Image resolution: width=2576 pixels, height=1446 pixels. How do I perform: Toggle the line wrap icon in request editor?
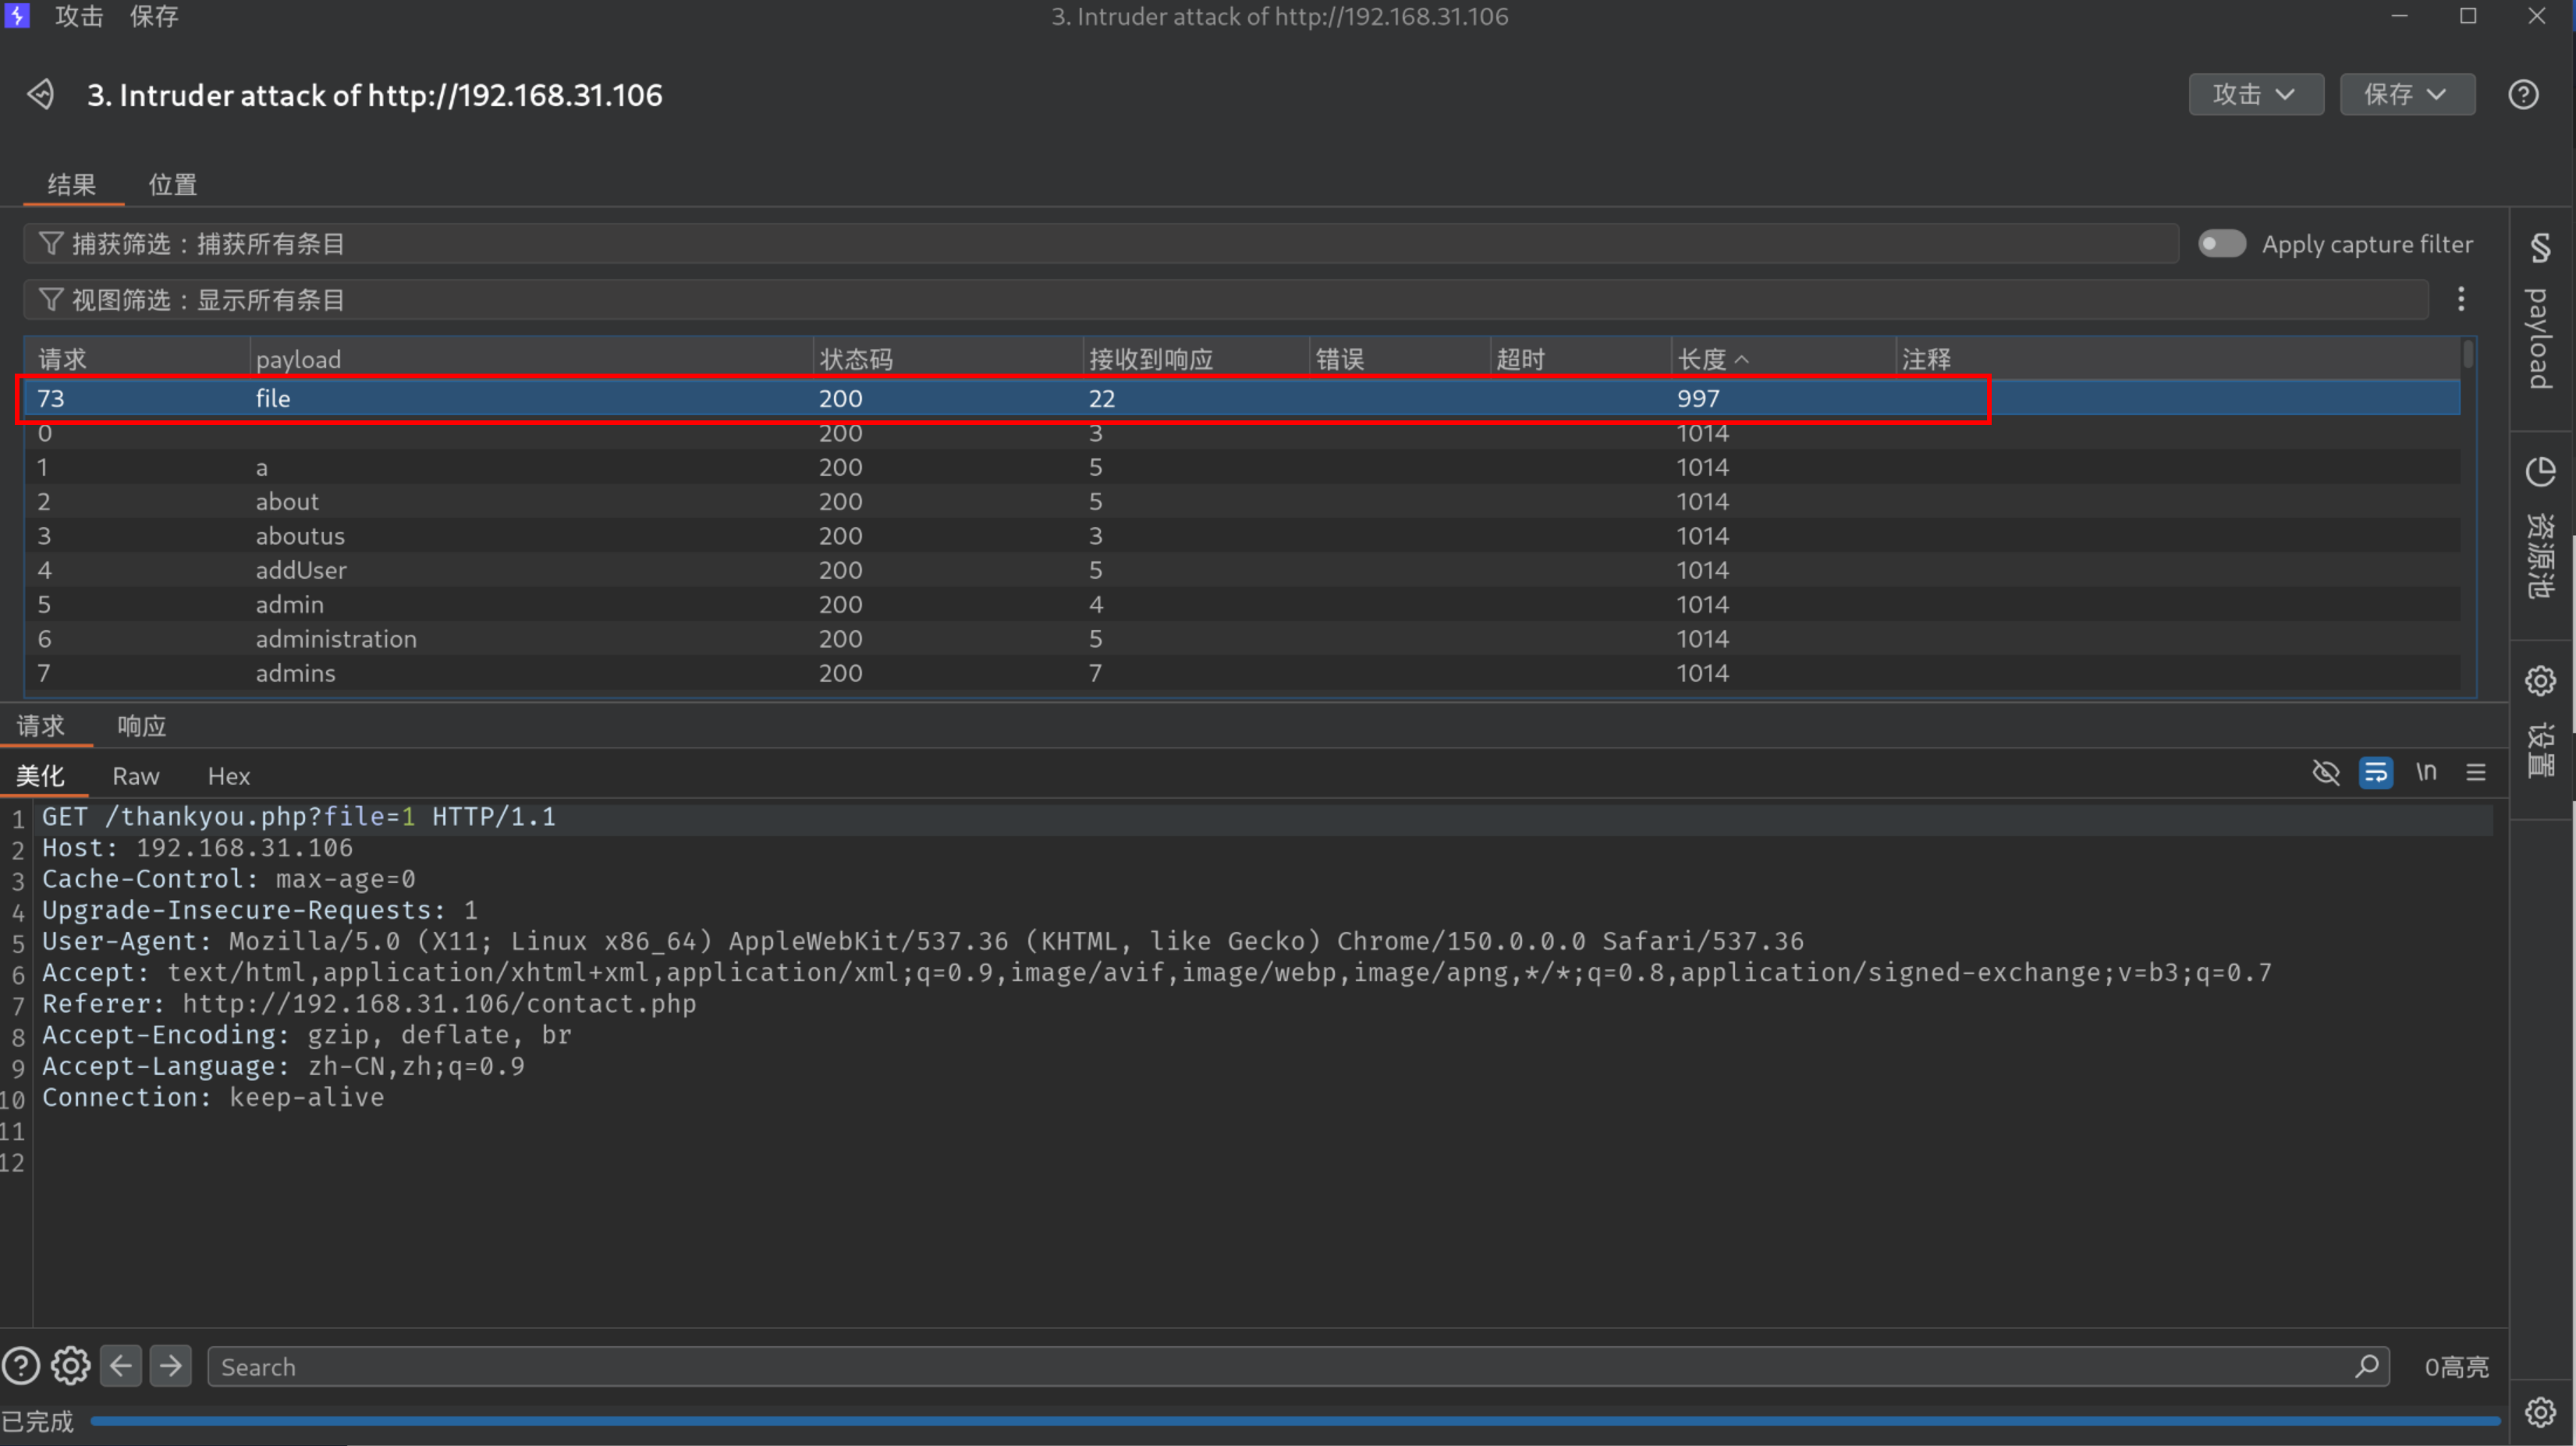click(x=2376, y=772)
